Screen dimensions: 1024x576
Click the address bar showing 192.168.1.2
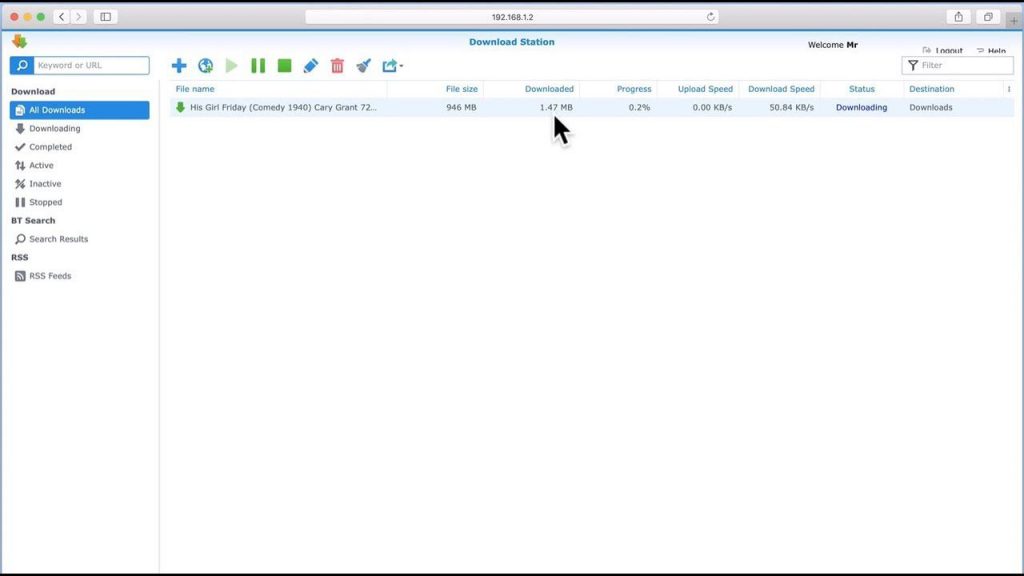512,17
